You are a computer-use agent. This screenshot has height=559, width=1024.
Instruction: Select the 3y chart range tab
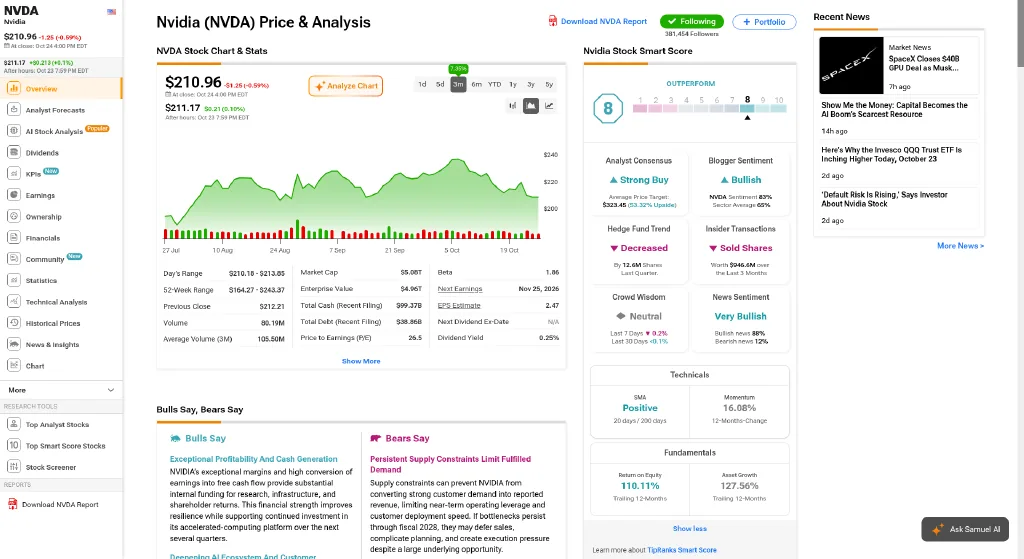click(531, 84)
